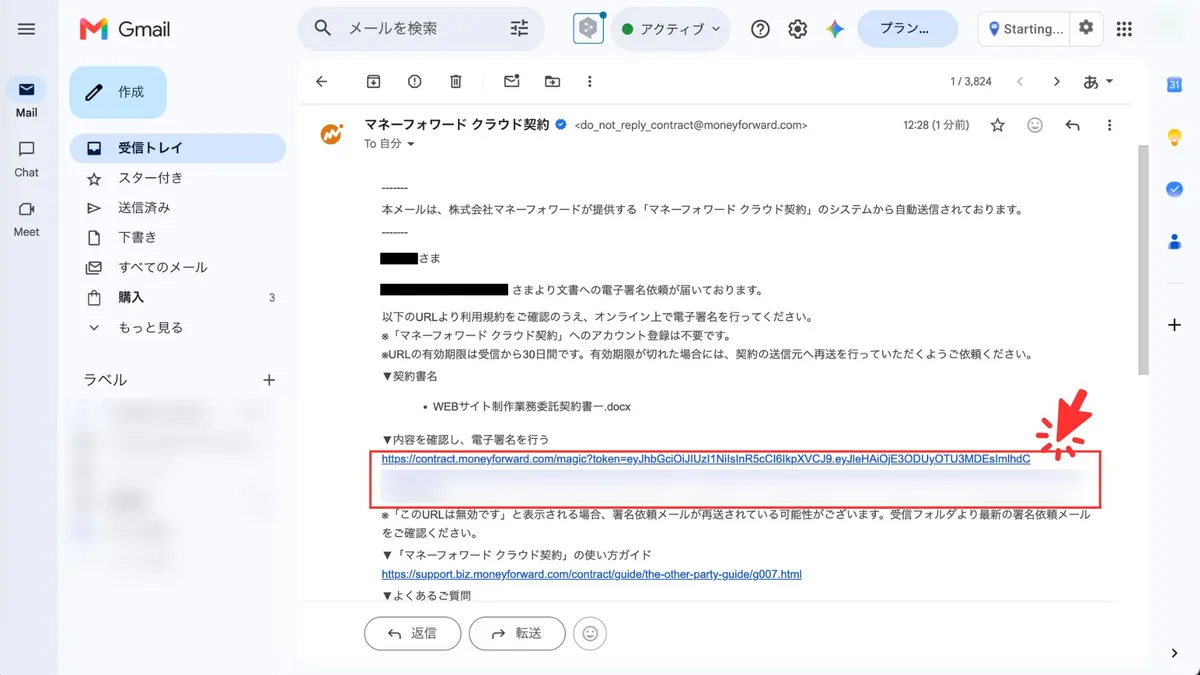Screen dimensions: 1200x675
Task: Open more options in email toolbar
Action: pyautogui.click(x=590, y=81)
